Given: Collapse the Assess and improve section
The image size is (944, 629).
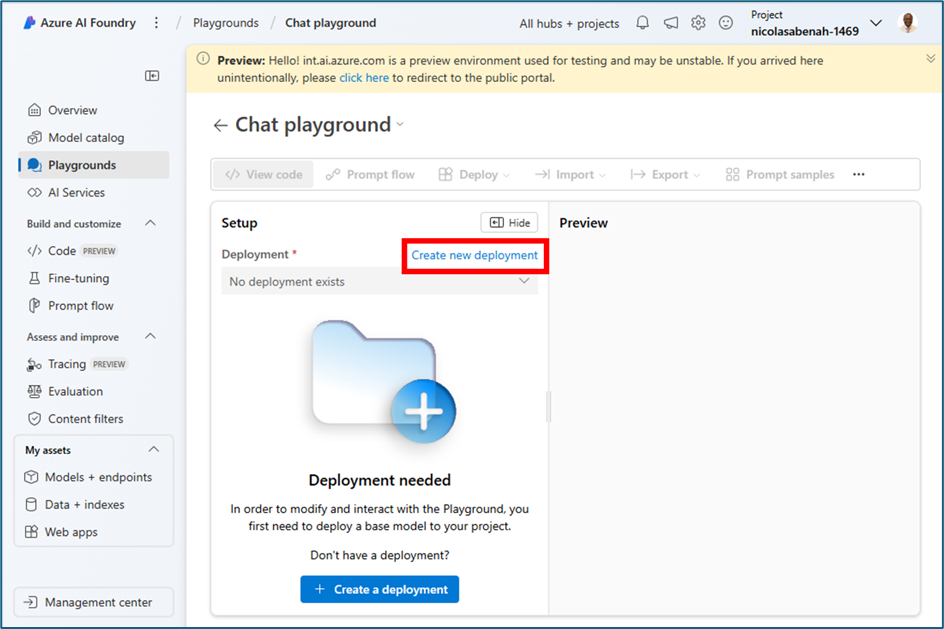Looking at the screenshot, I should pos(151,336).
